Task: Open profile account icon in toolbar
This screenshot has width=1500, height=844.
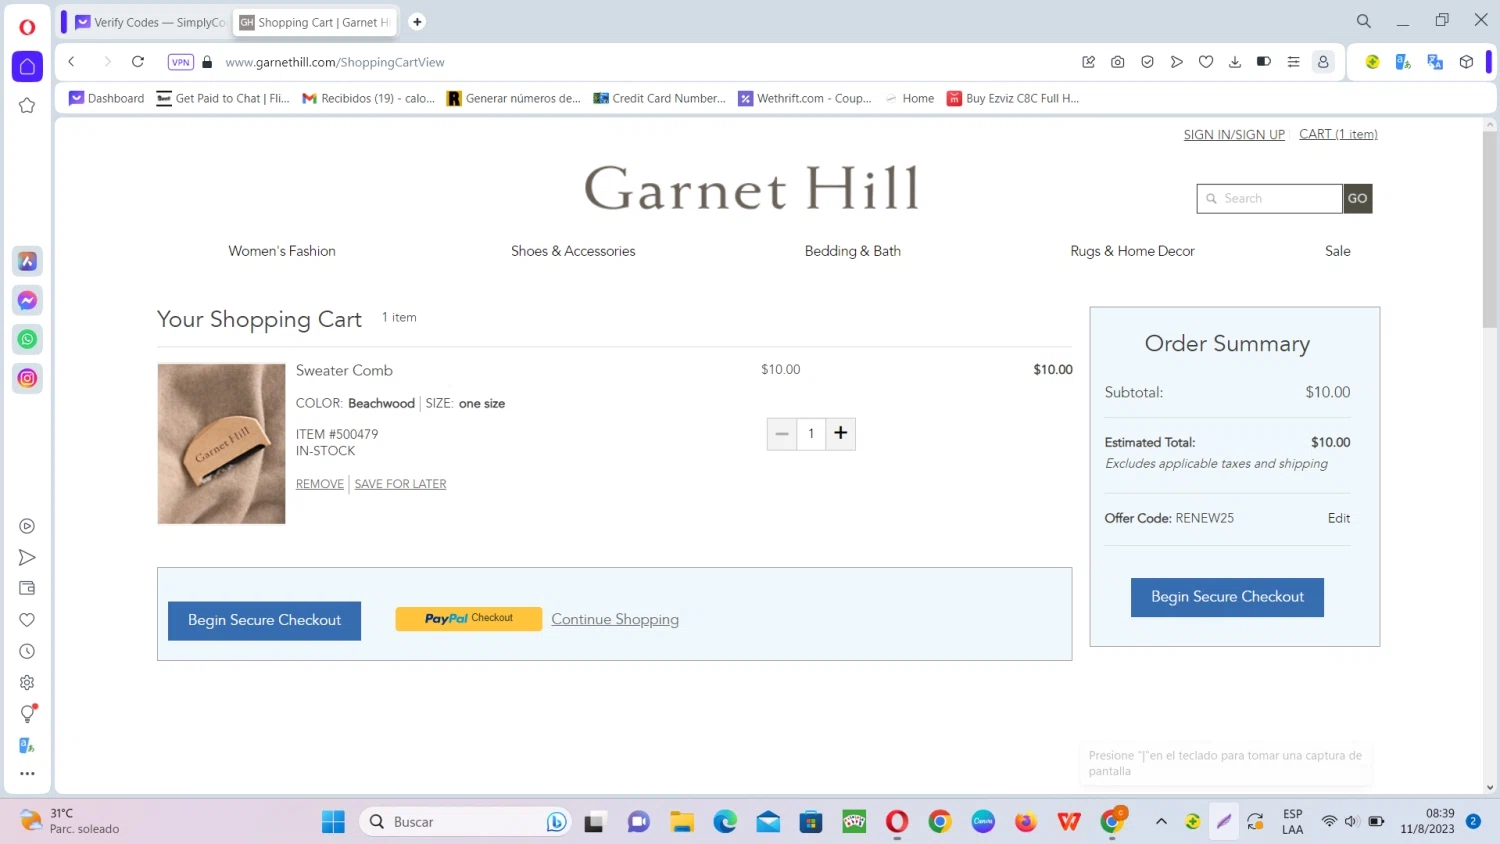Action: click(x=1323, y=62)
